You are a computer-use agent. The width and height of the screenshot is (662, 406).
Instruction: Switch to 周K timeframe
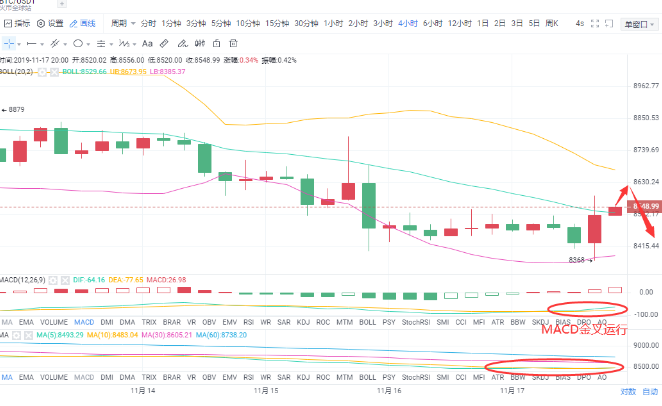552,24
